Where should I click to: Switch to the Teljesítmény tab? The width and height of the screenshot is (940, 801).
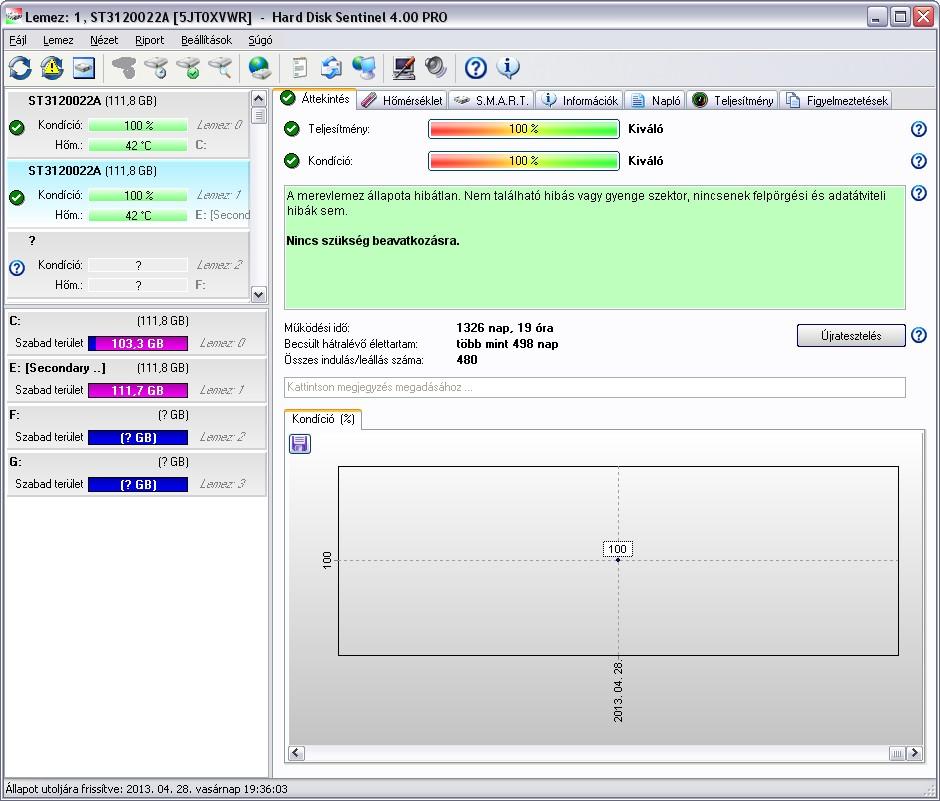[x=733, y=101]
